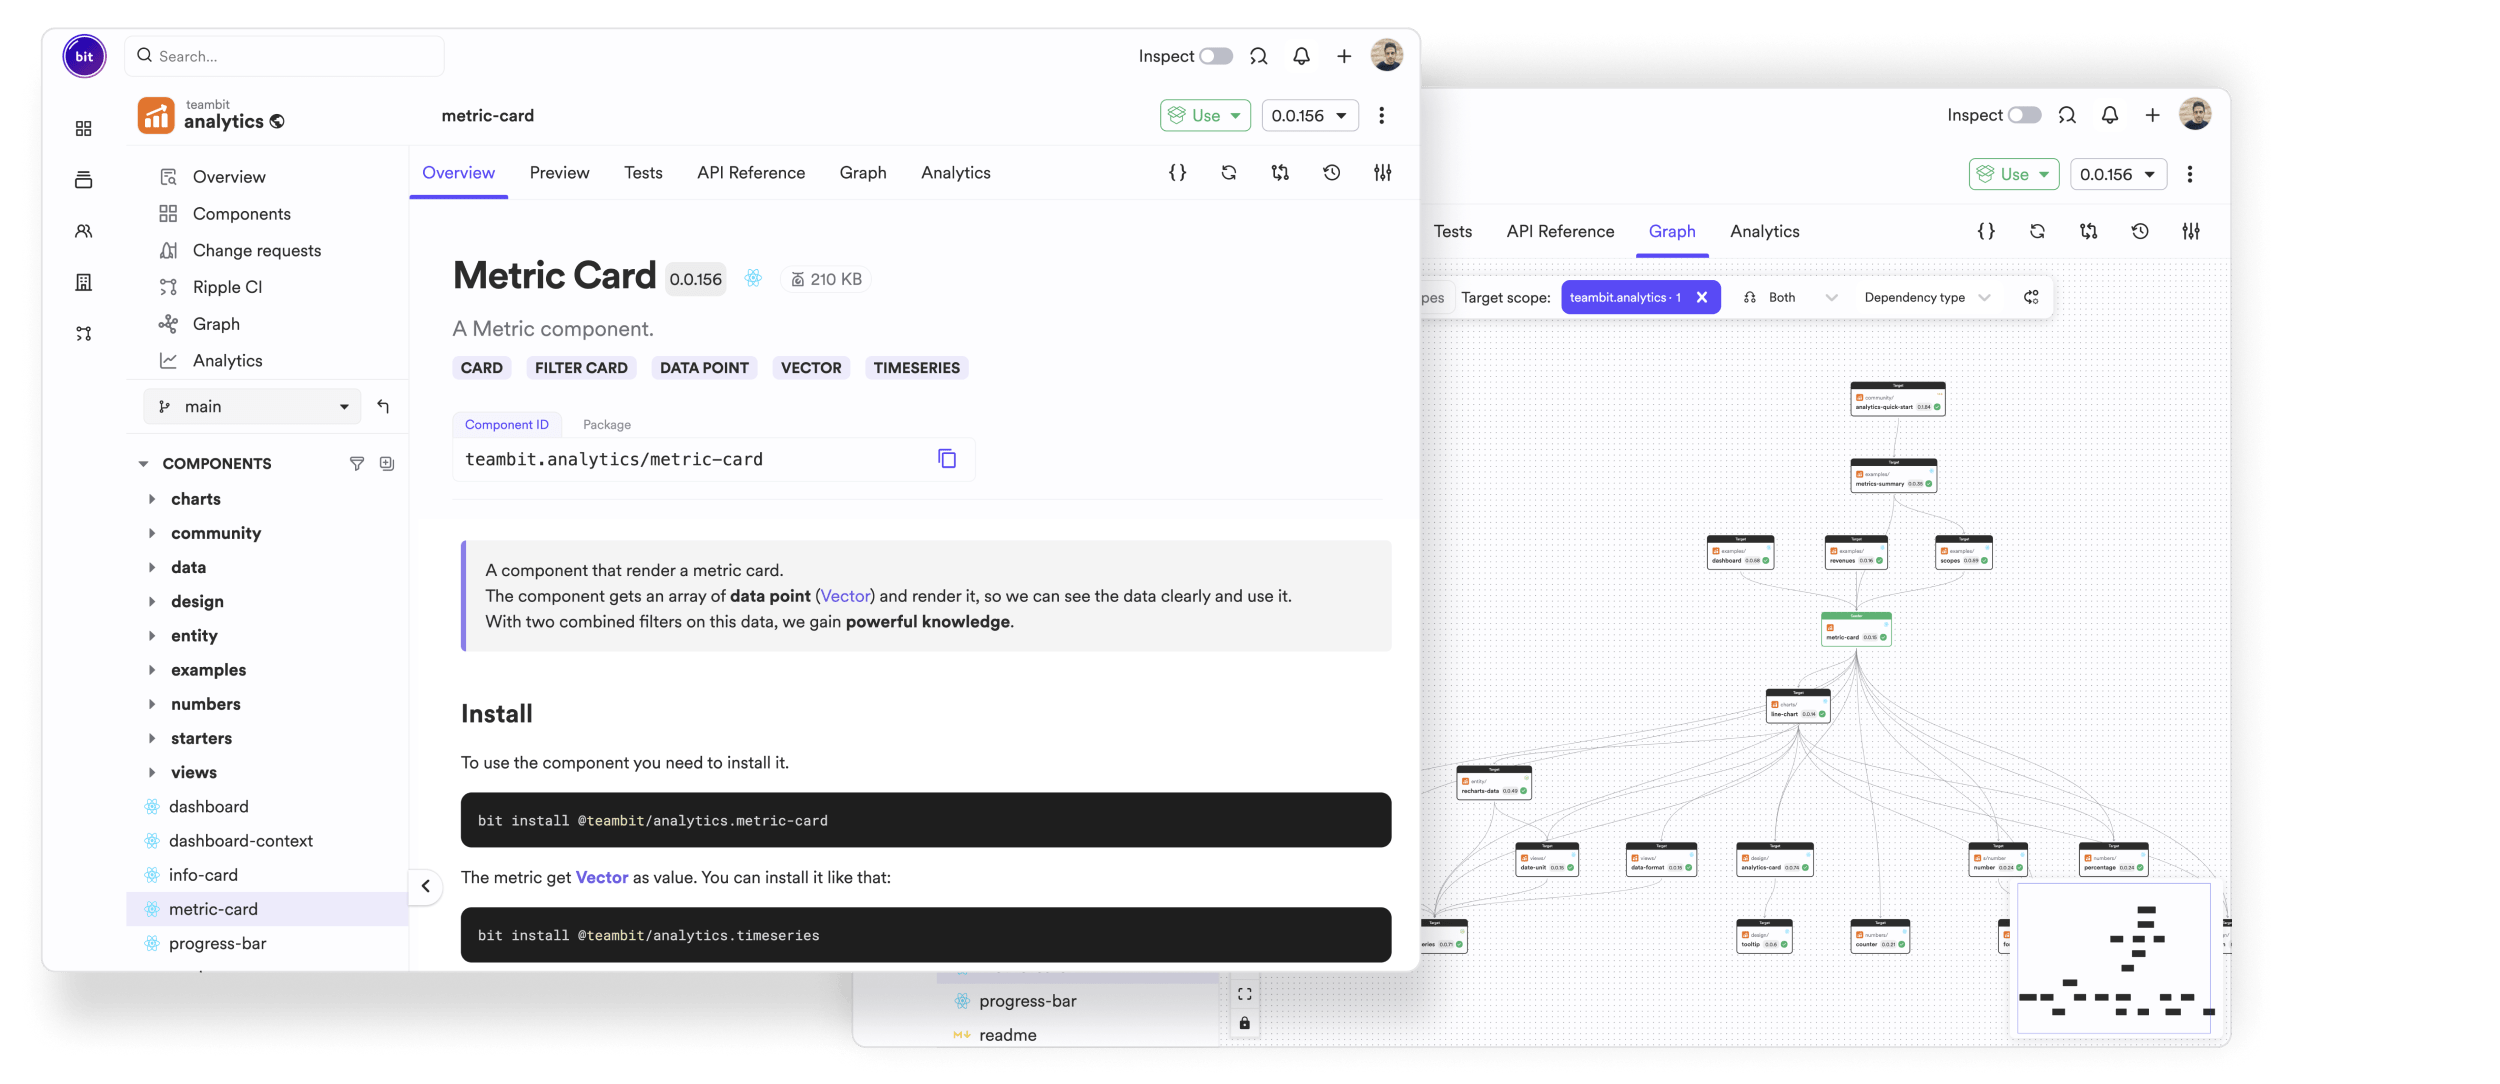2500x1084 pixels.
Task: Expand the charts component group
Action: click(150, 499)
